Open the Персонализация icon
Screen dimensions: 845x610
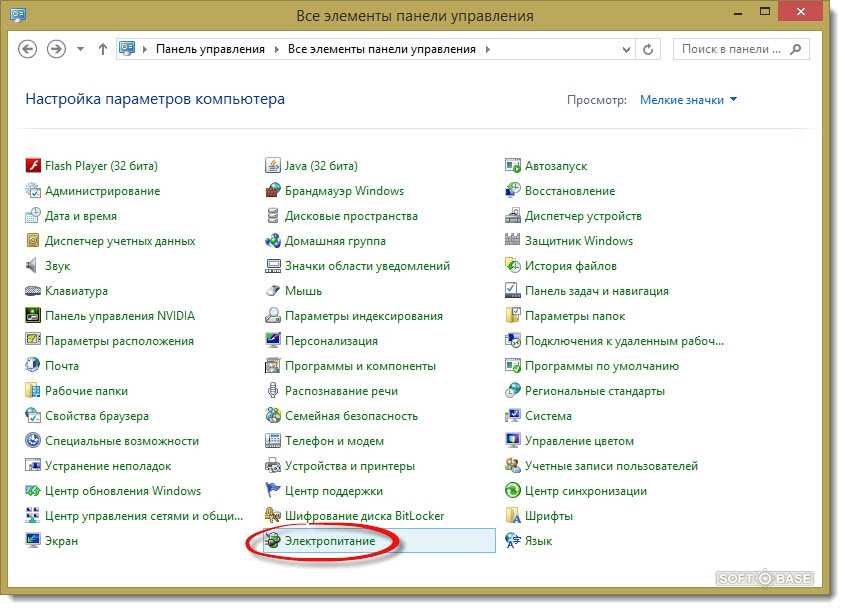coord(273,341)
